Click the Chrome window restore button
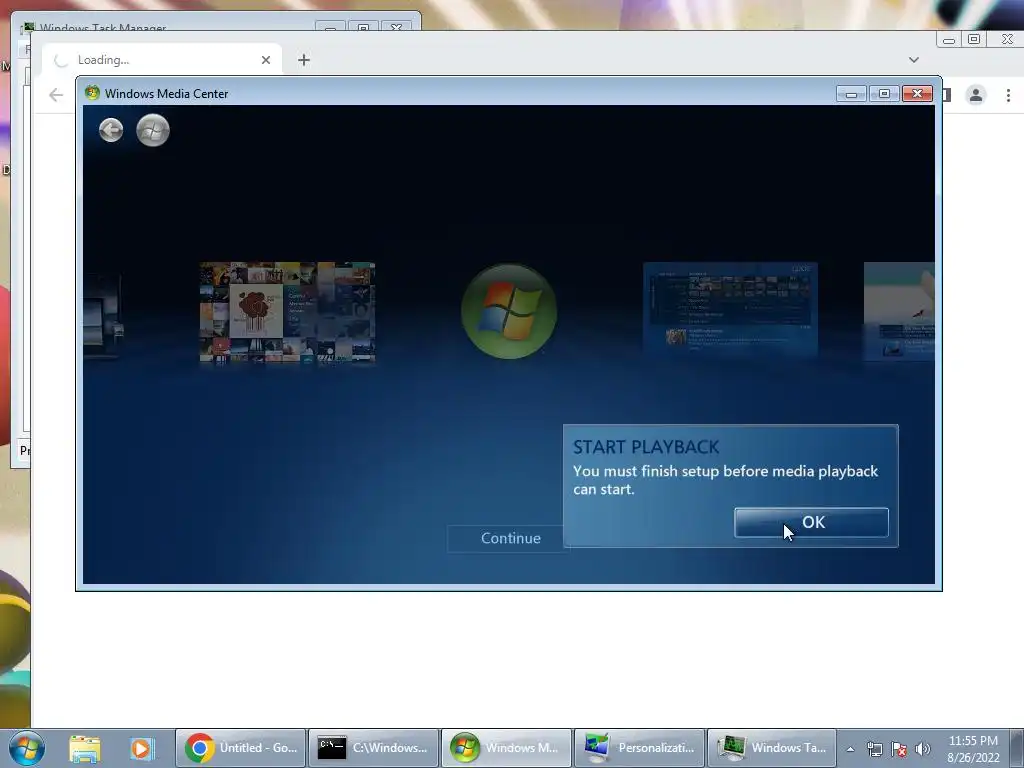The width and height of the screenshot is (1024, 768). (x=974, y=39)
